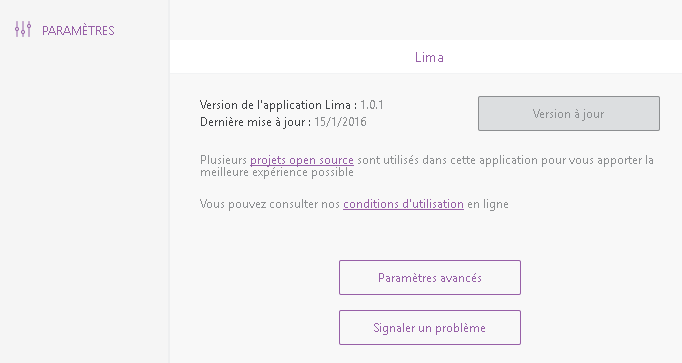The height and width of the screenshot is (363, 682).
Task: Click the sliders icon beside Paramètres
Action: [23, 30]
